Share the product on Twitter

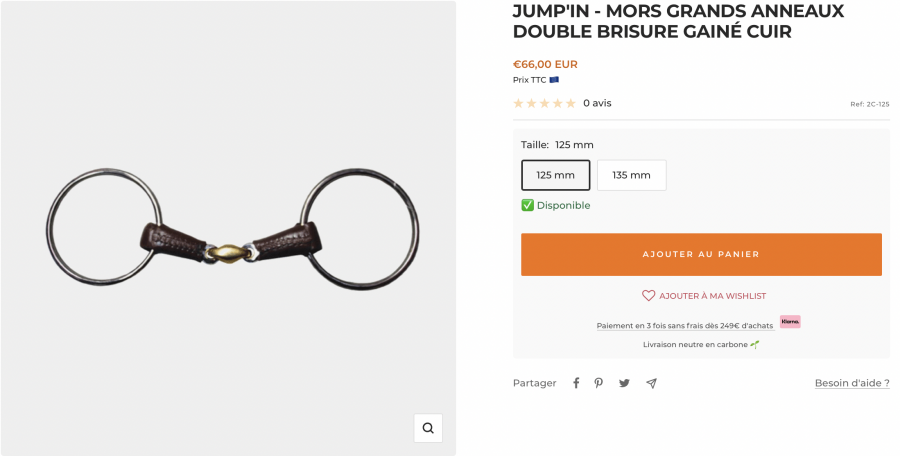[624, 383]
